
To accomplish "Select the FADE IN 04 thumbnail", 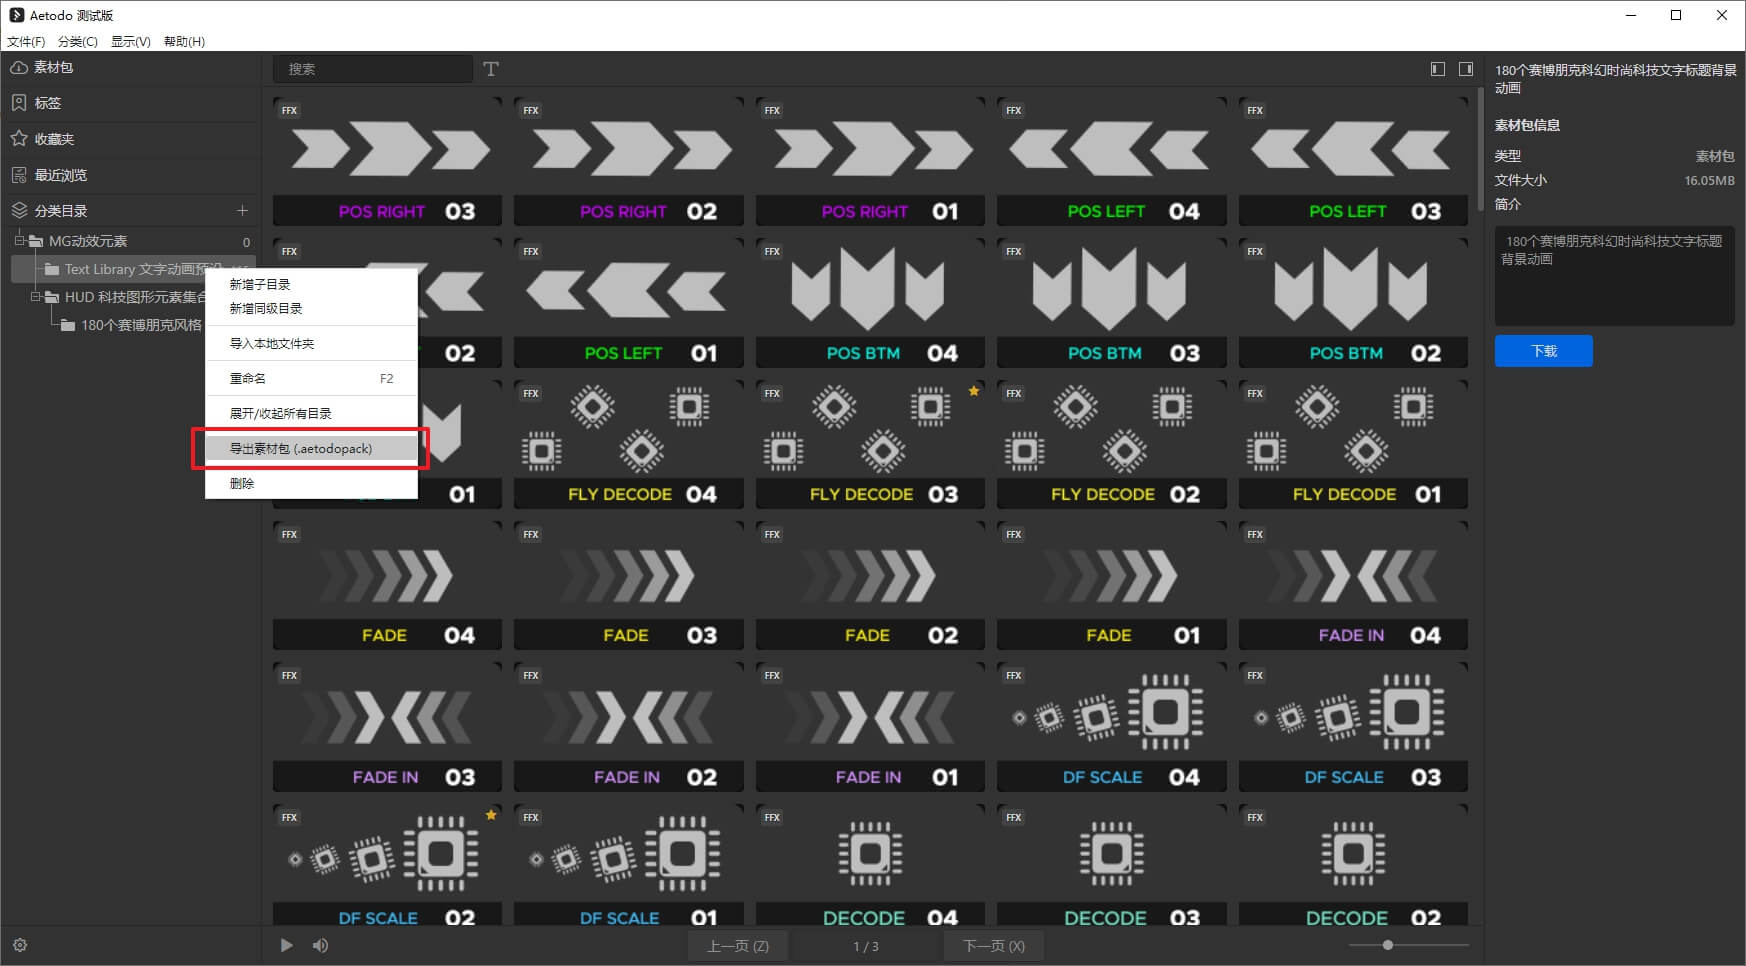I will (x=1353, y=585).
